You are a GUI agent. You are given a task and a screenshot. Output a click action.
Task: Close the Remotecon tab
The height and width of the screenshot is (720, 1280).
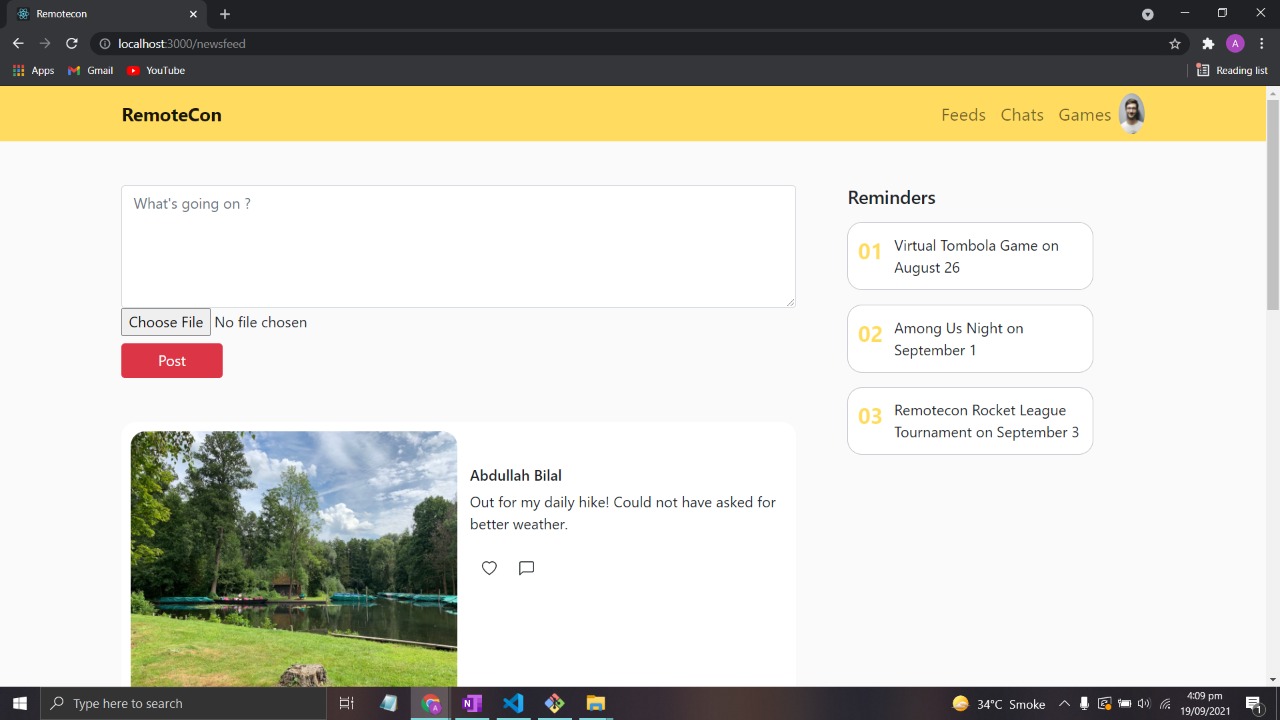coord(192,14)
